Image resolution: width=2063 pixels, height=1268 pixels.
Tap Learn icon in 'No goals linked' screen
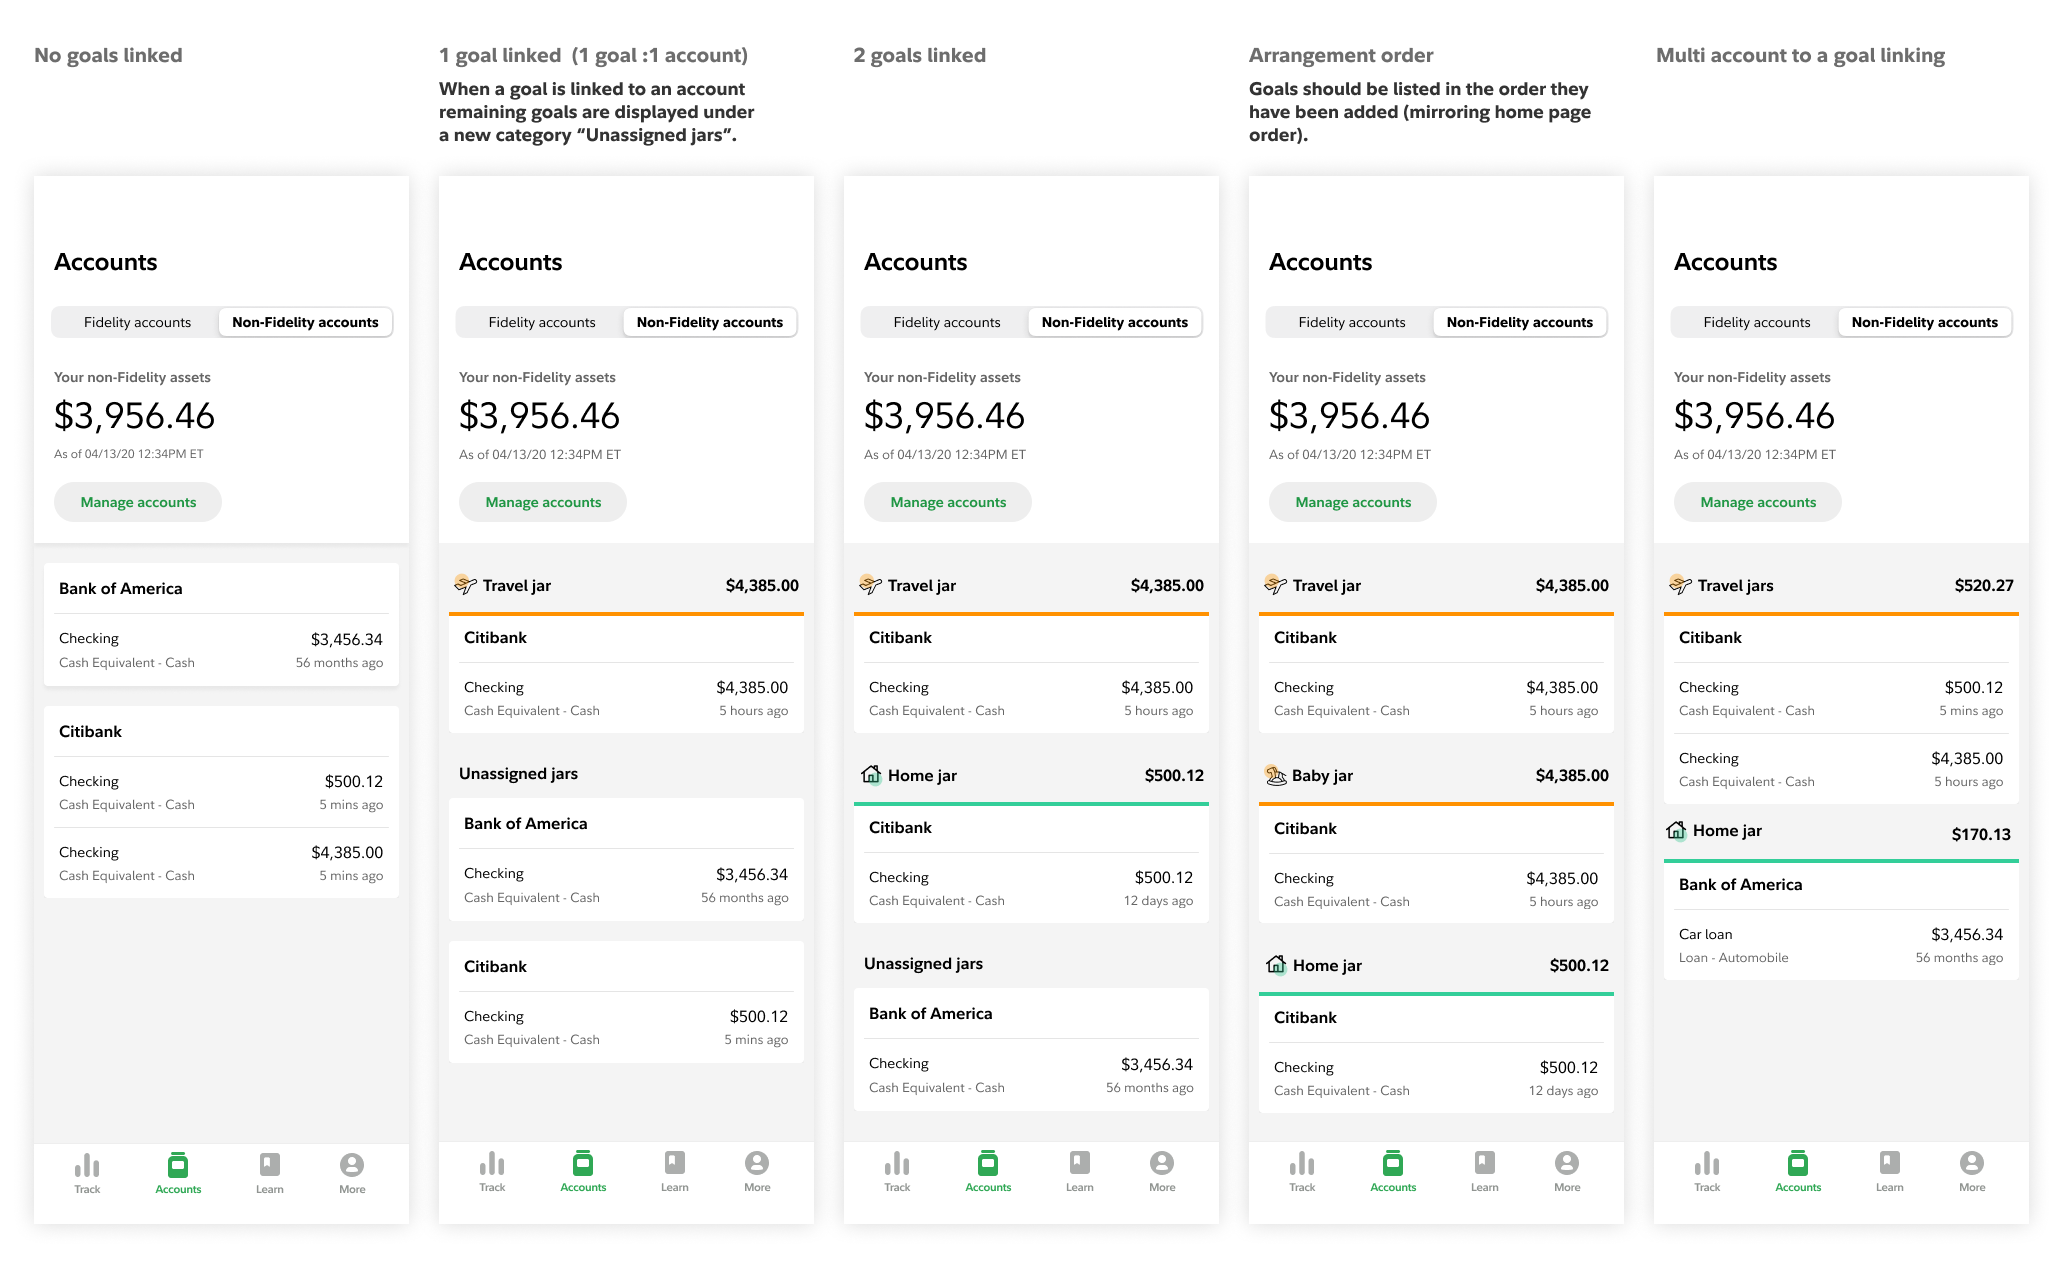pos(269,1165)
